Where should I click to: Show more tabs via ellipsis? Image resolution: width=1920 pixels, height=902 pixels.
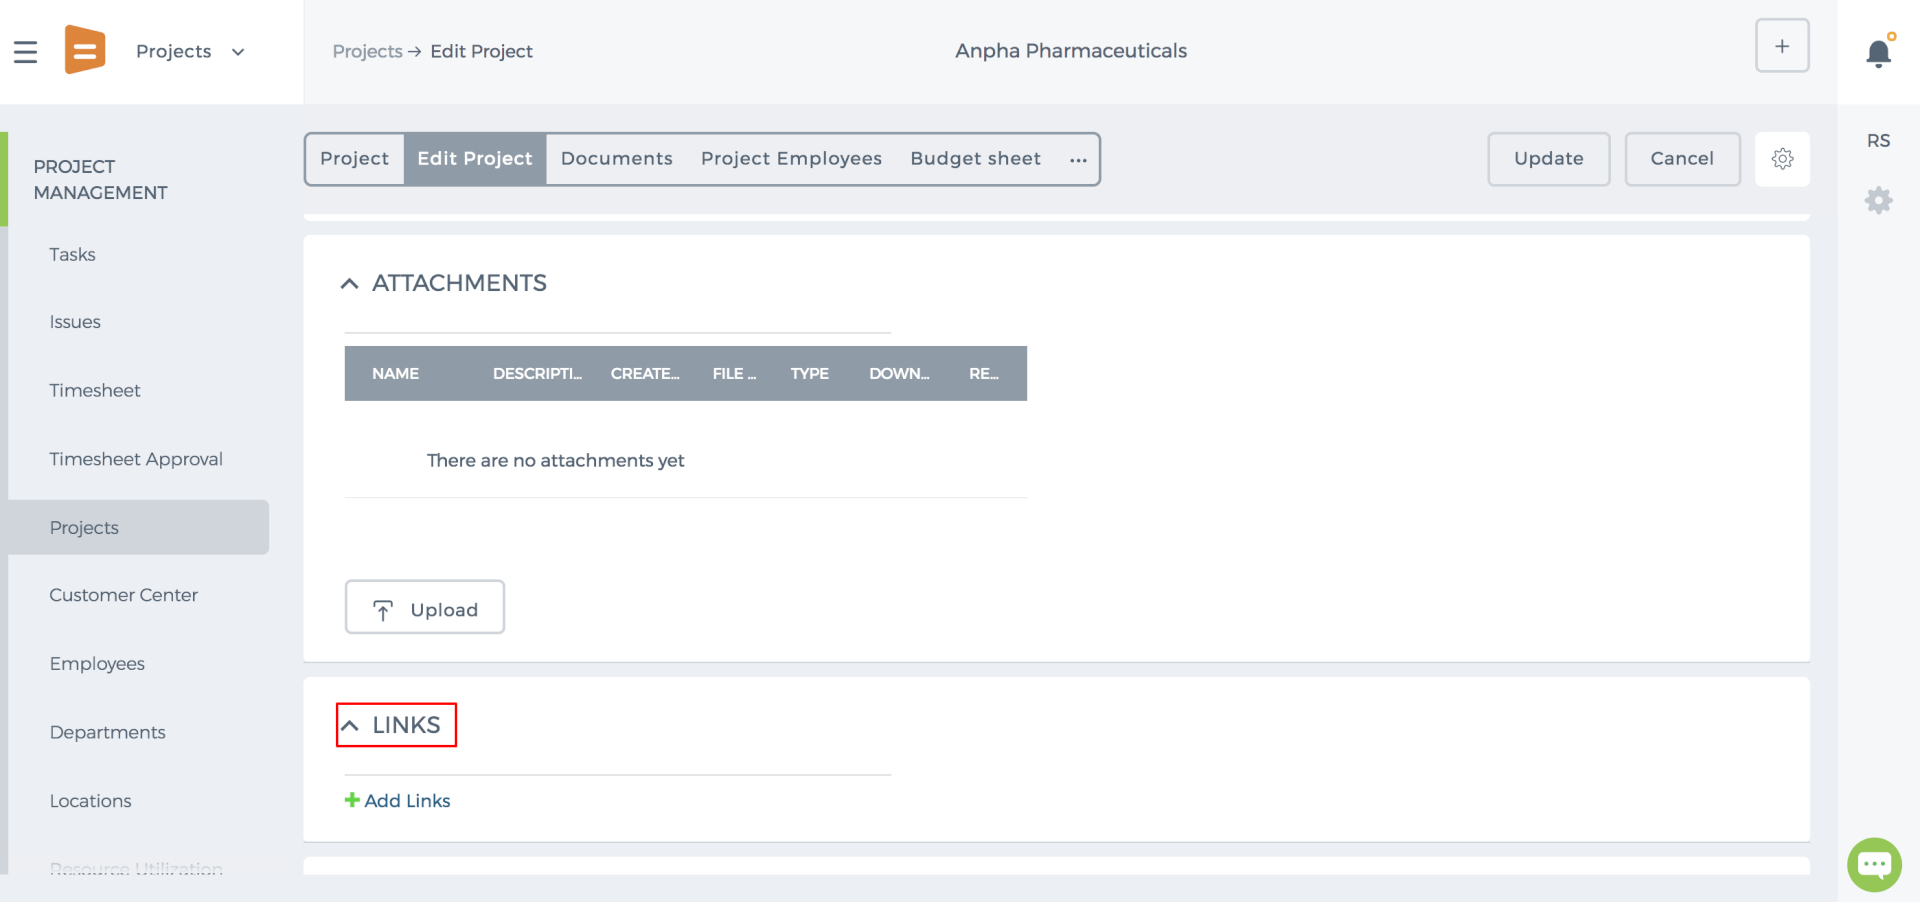(x=1078, y=160)
